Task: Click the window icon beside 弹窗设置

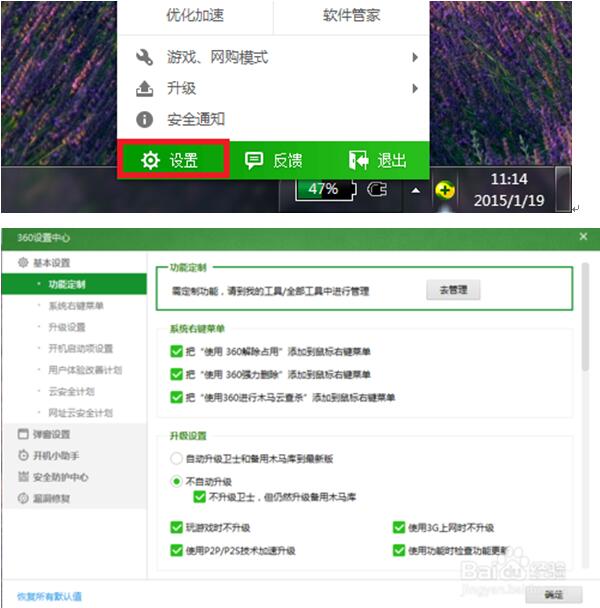Action: pos(23,434)
